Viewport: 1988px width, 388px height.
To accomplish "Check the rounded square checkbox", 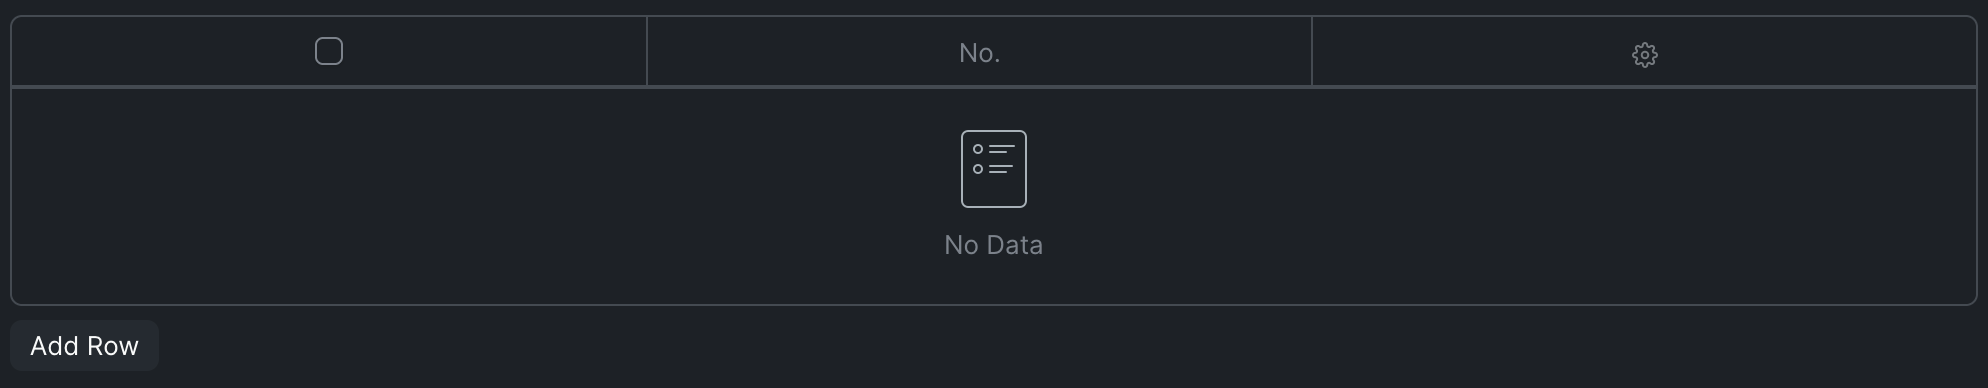I will pos(329,51).
